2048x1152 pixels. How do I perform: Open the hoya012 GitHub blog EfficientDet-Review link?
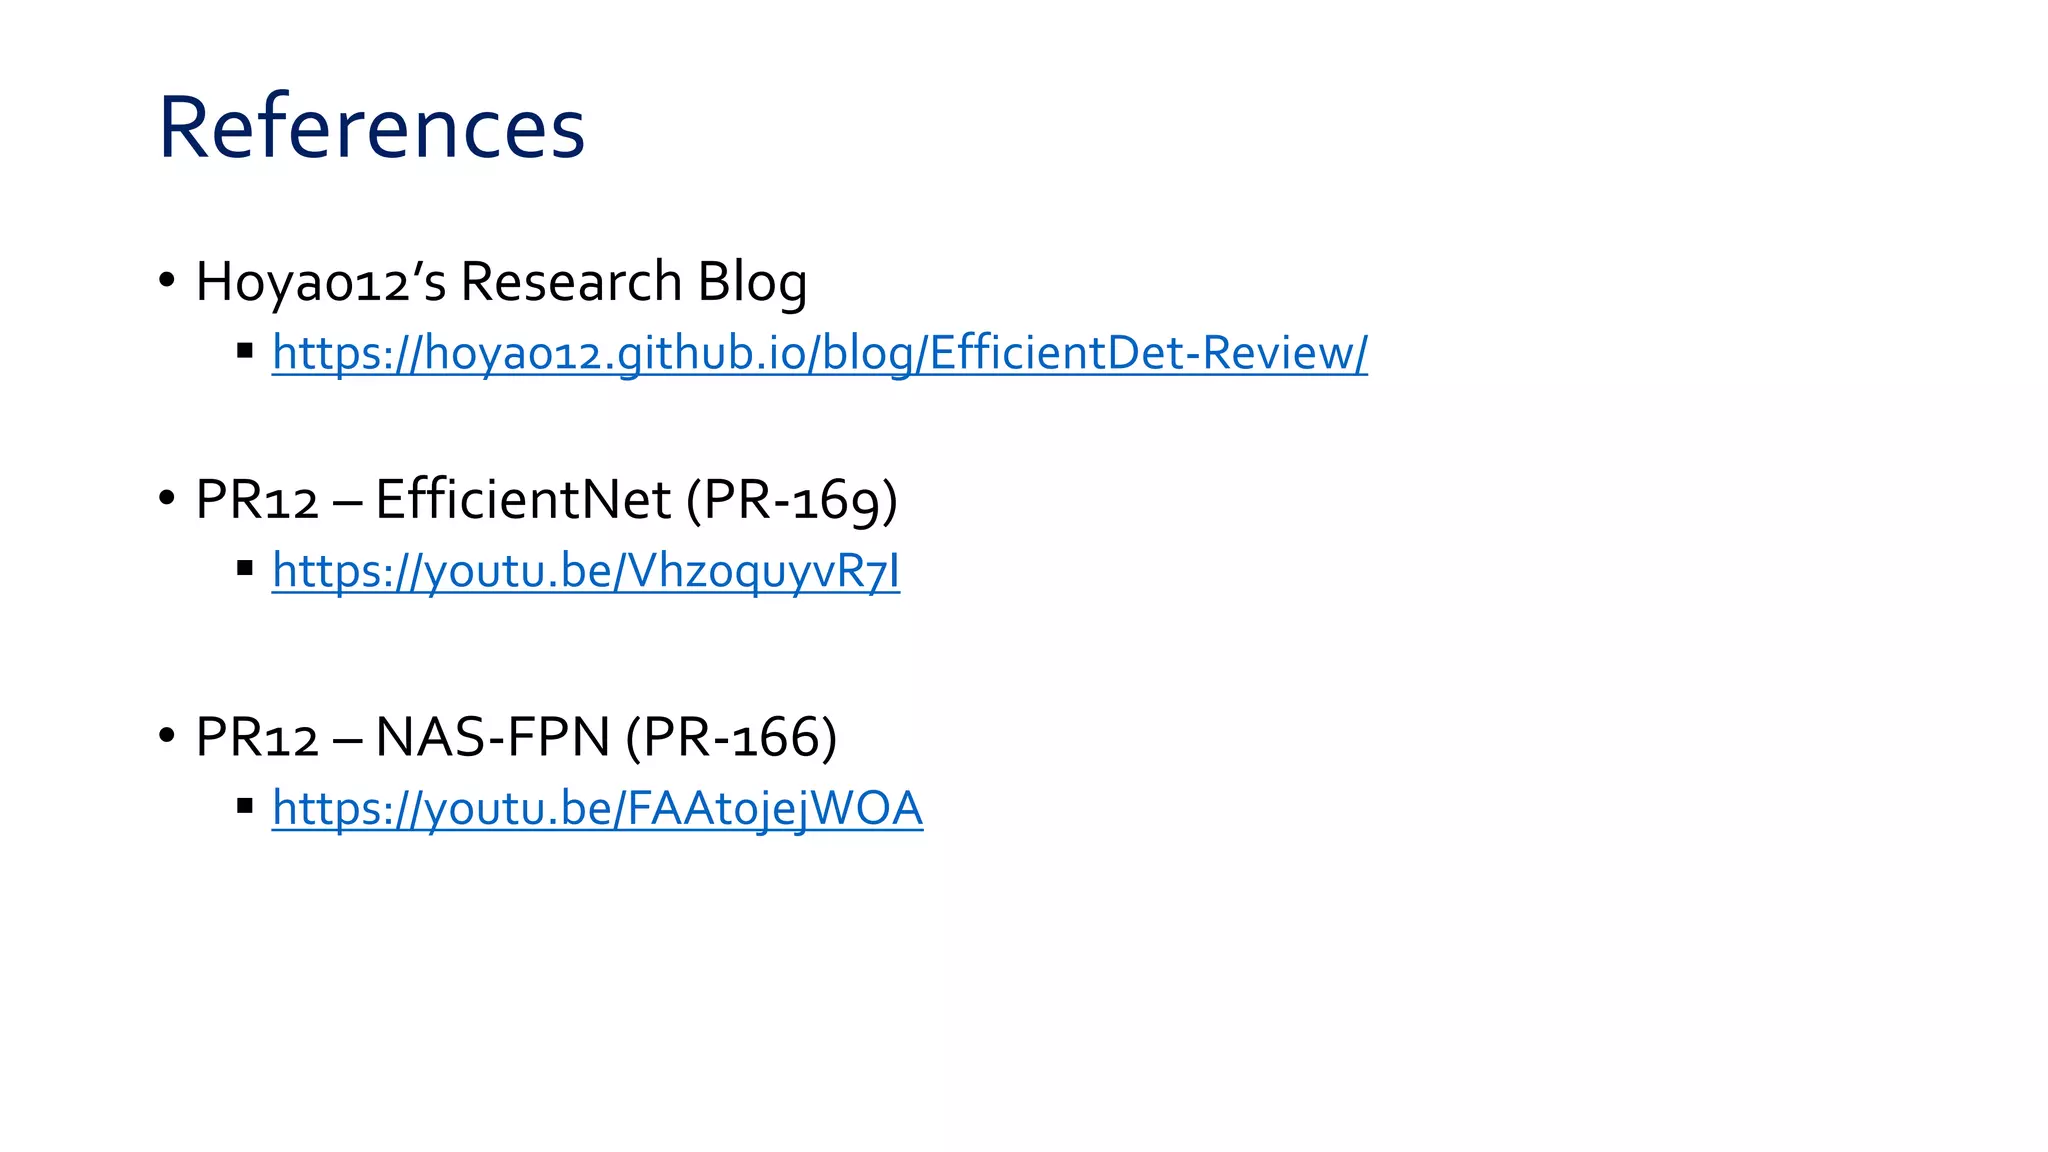(820, 353)
